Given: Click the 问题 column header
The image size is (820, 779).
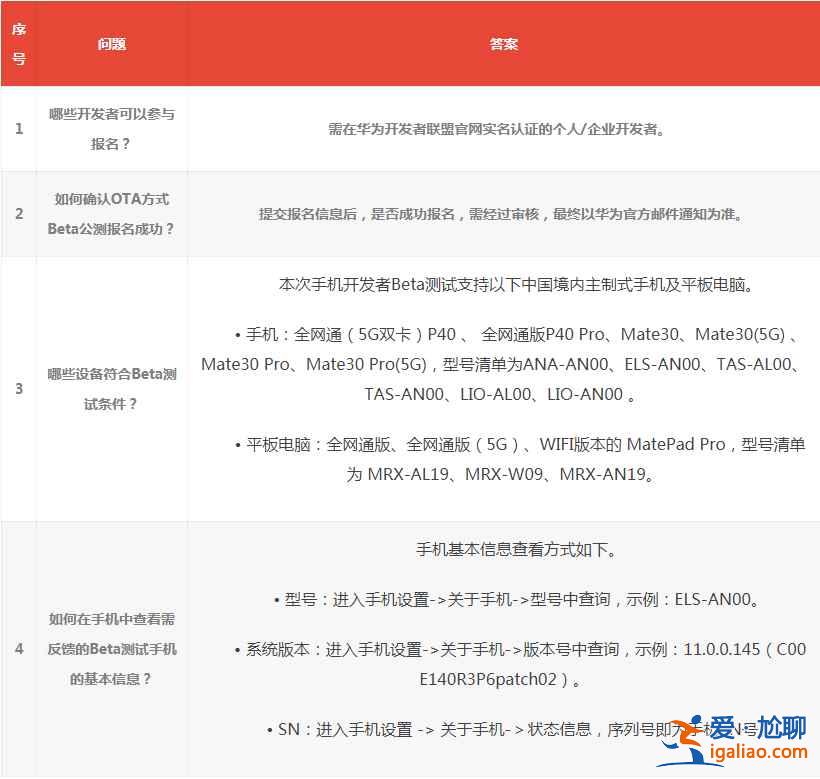Looking at the screenshot, I should point(111,44).
